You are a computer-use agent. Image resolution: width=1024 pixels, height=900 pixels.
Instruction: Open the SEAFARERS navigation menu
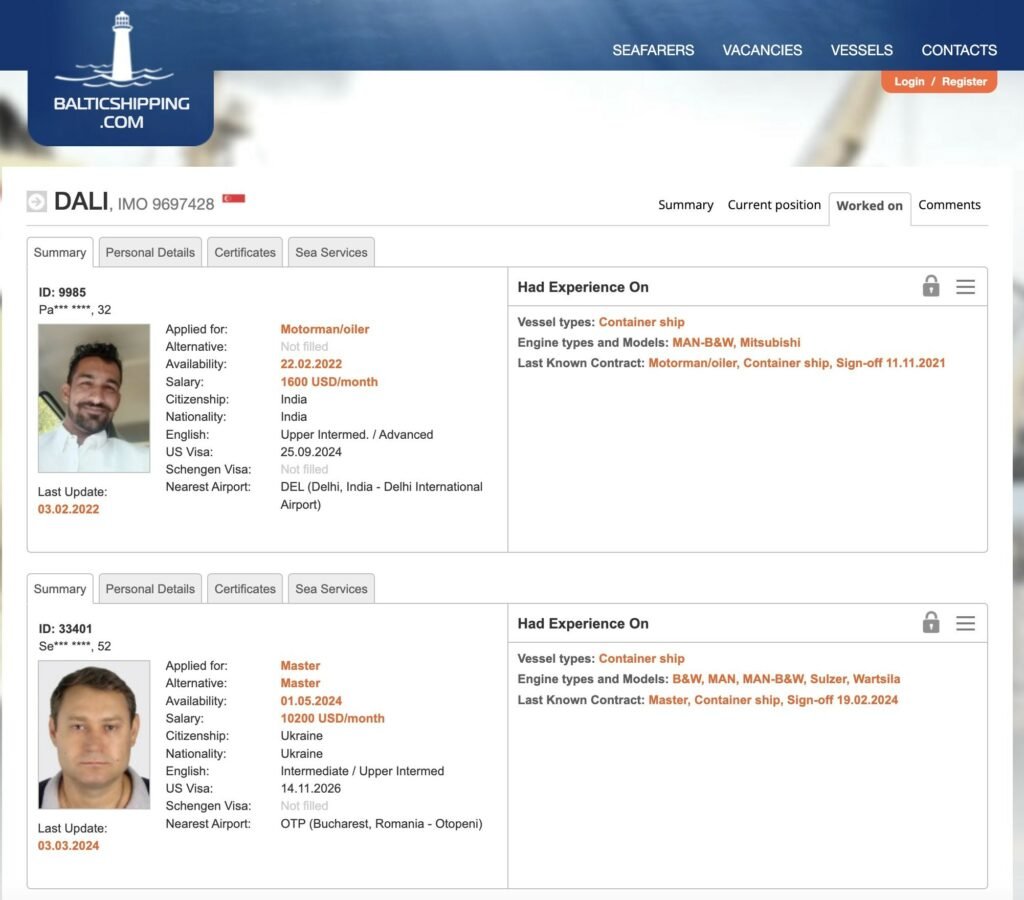tap(653, 50)
